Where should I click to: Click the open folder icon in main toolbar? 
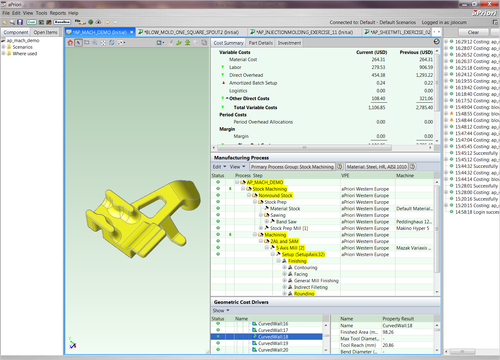pyautogui.click(x=5, y=22)
